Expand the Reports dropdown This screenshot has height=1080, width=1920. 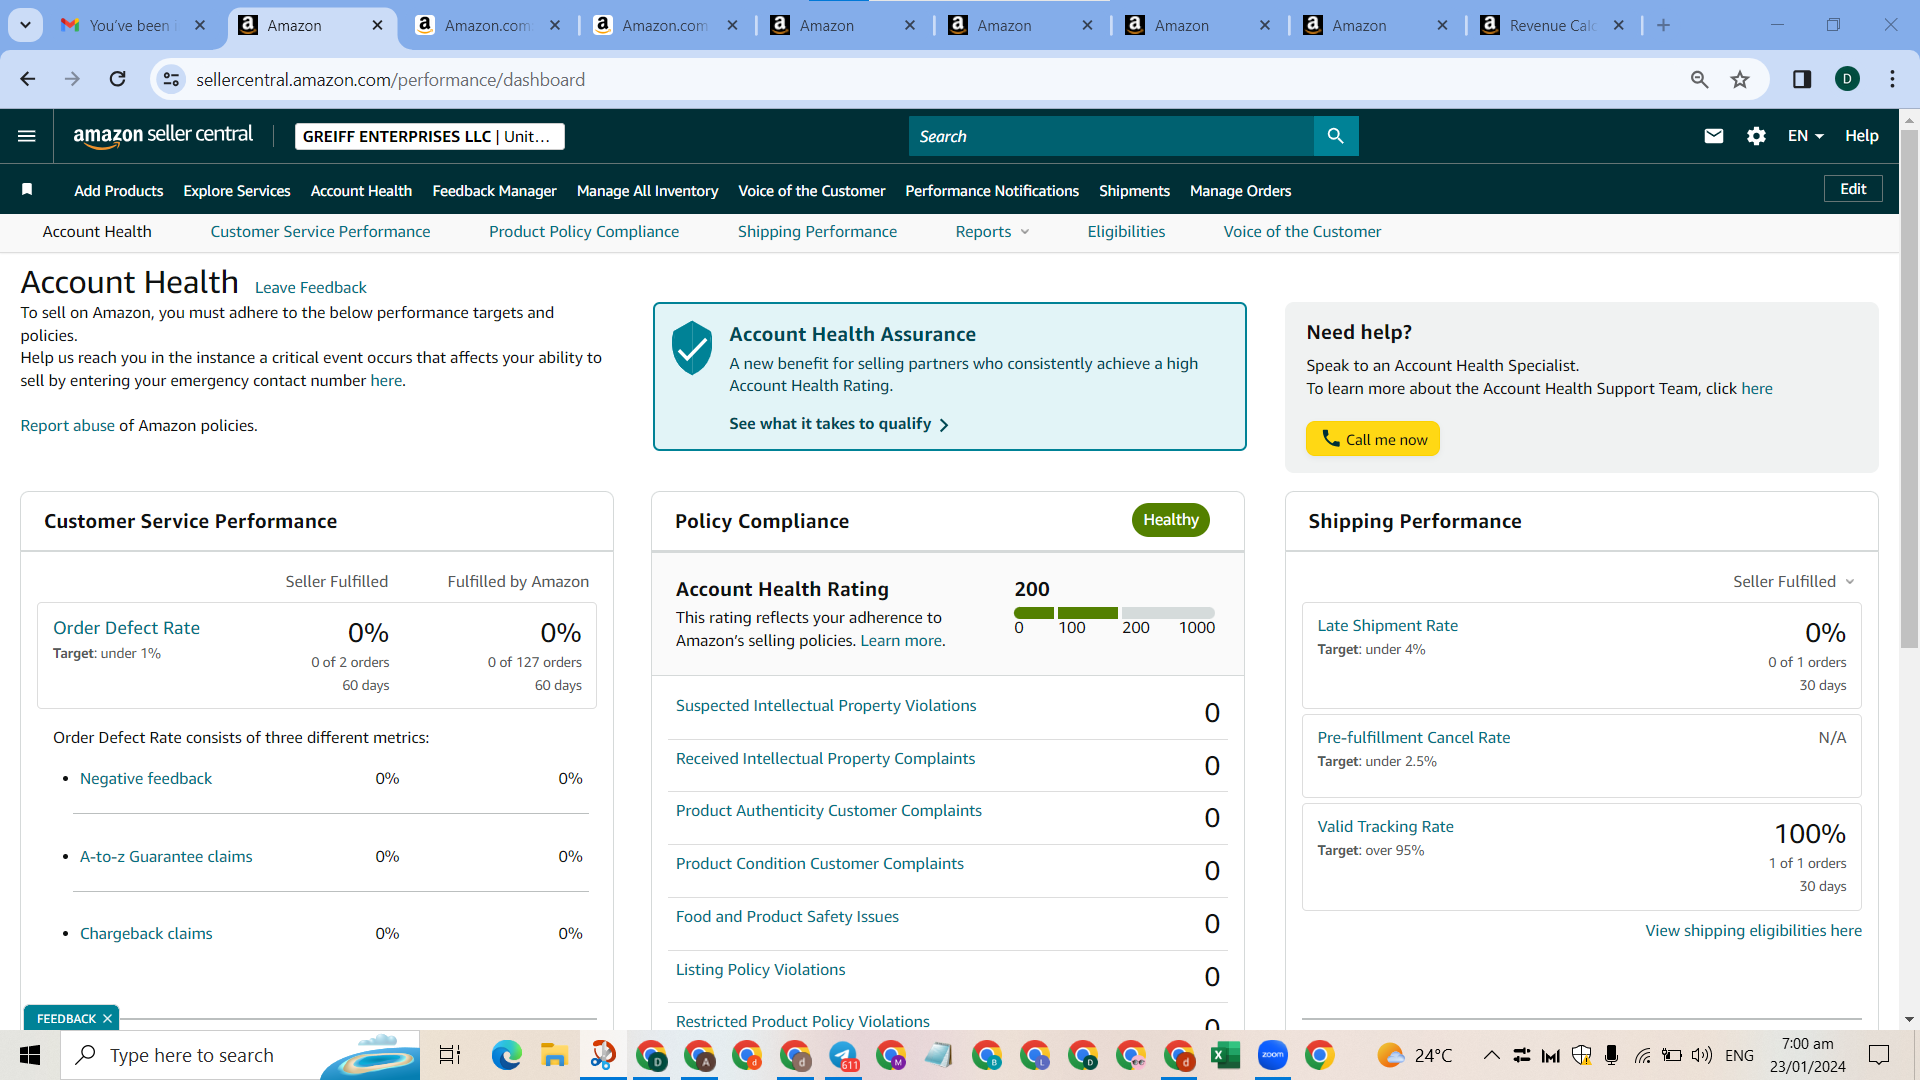(x=992, y=231)
